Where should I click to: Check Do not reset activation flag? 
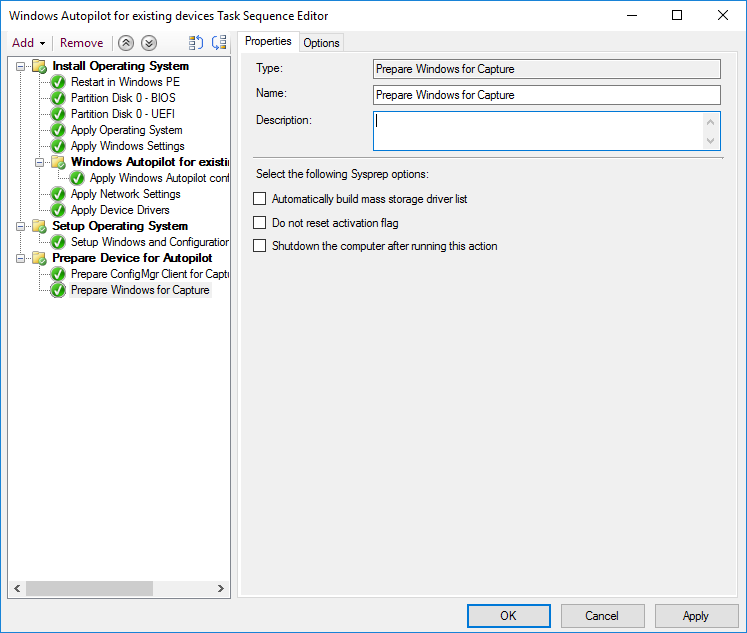pyautogui.click(x=259, y=222)
